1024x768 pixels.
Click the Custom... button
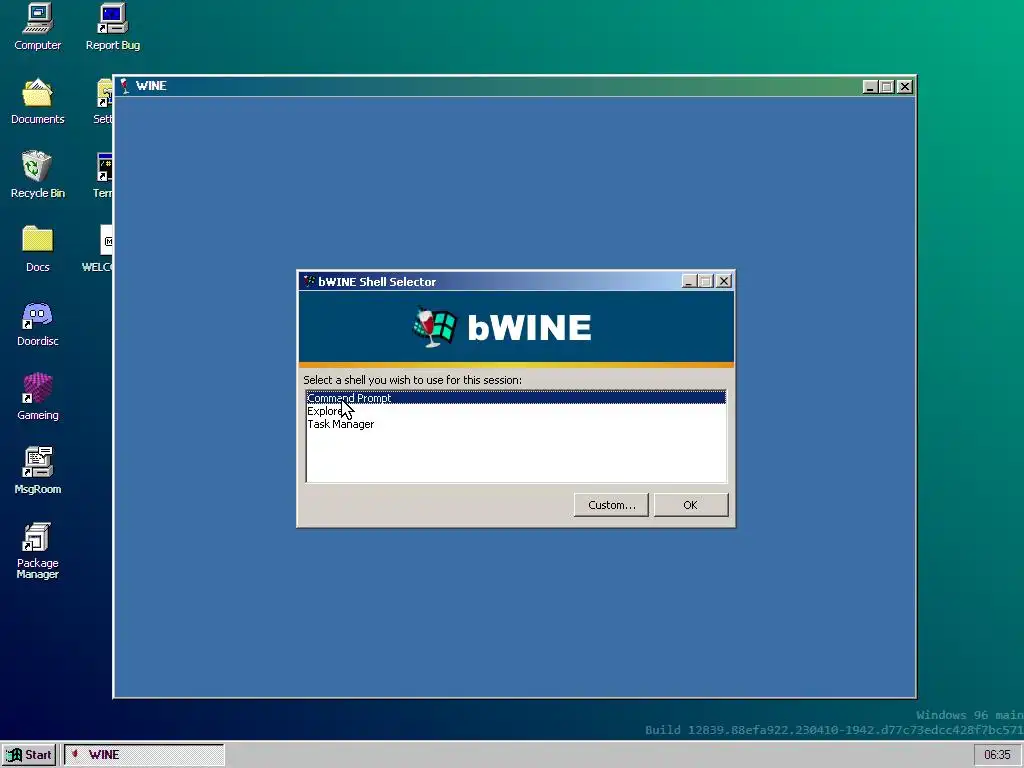[x=611, y=505]
